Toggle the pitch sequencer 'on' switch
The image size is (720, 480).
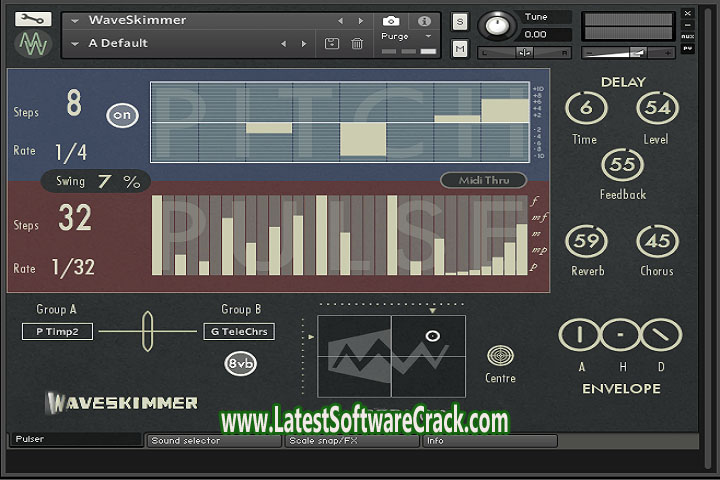(x=123, y=116)
